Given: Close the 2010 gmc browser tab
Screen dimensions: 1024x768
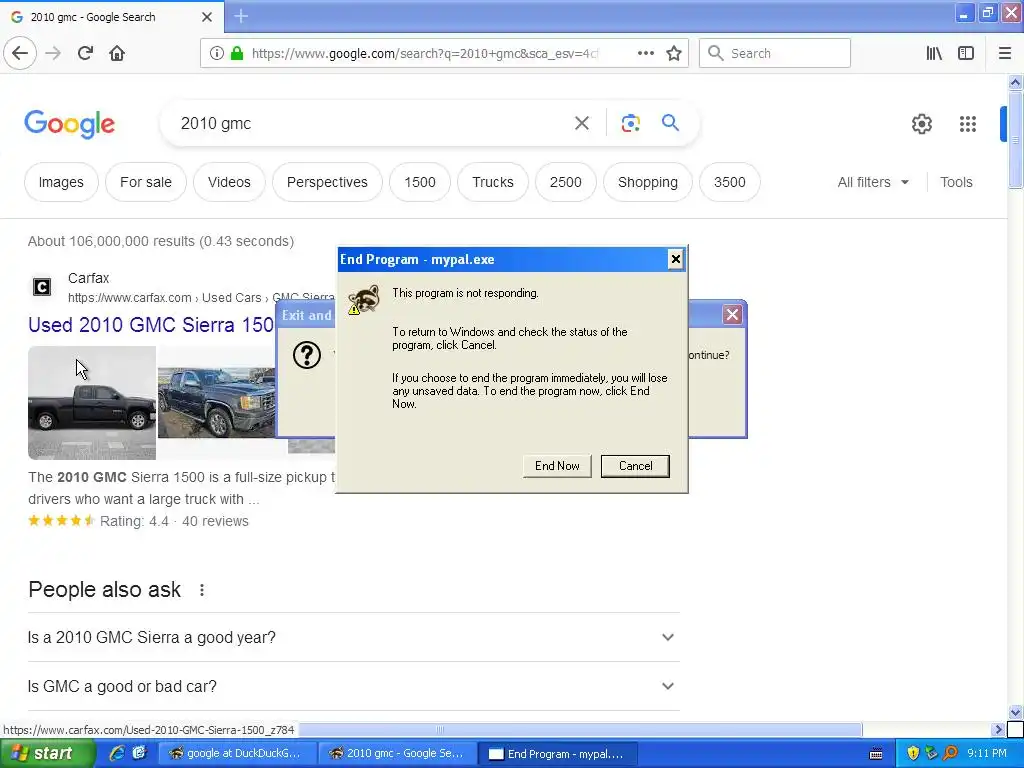Looking at the screenshot, I should pos(206,17).
